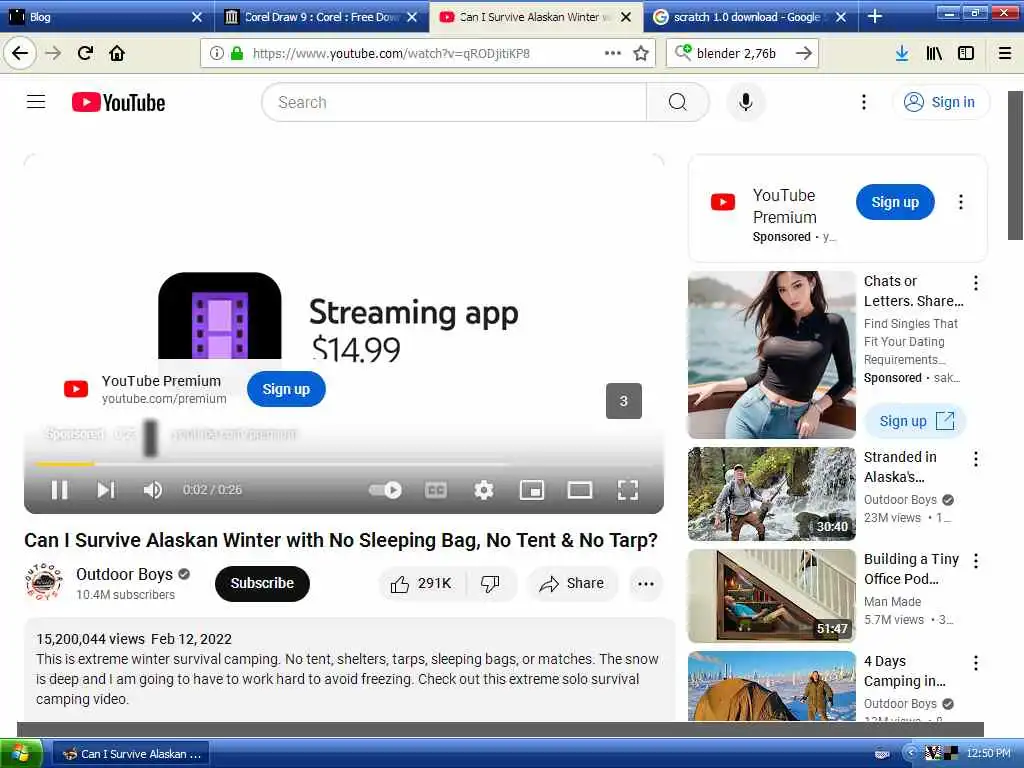
Task: Bookmark this page with star icon
Action: pyautogui.click(x=641, y=53)
